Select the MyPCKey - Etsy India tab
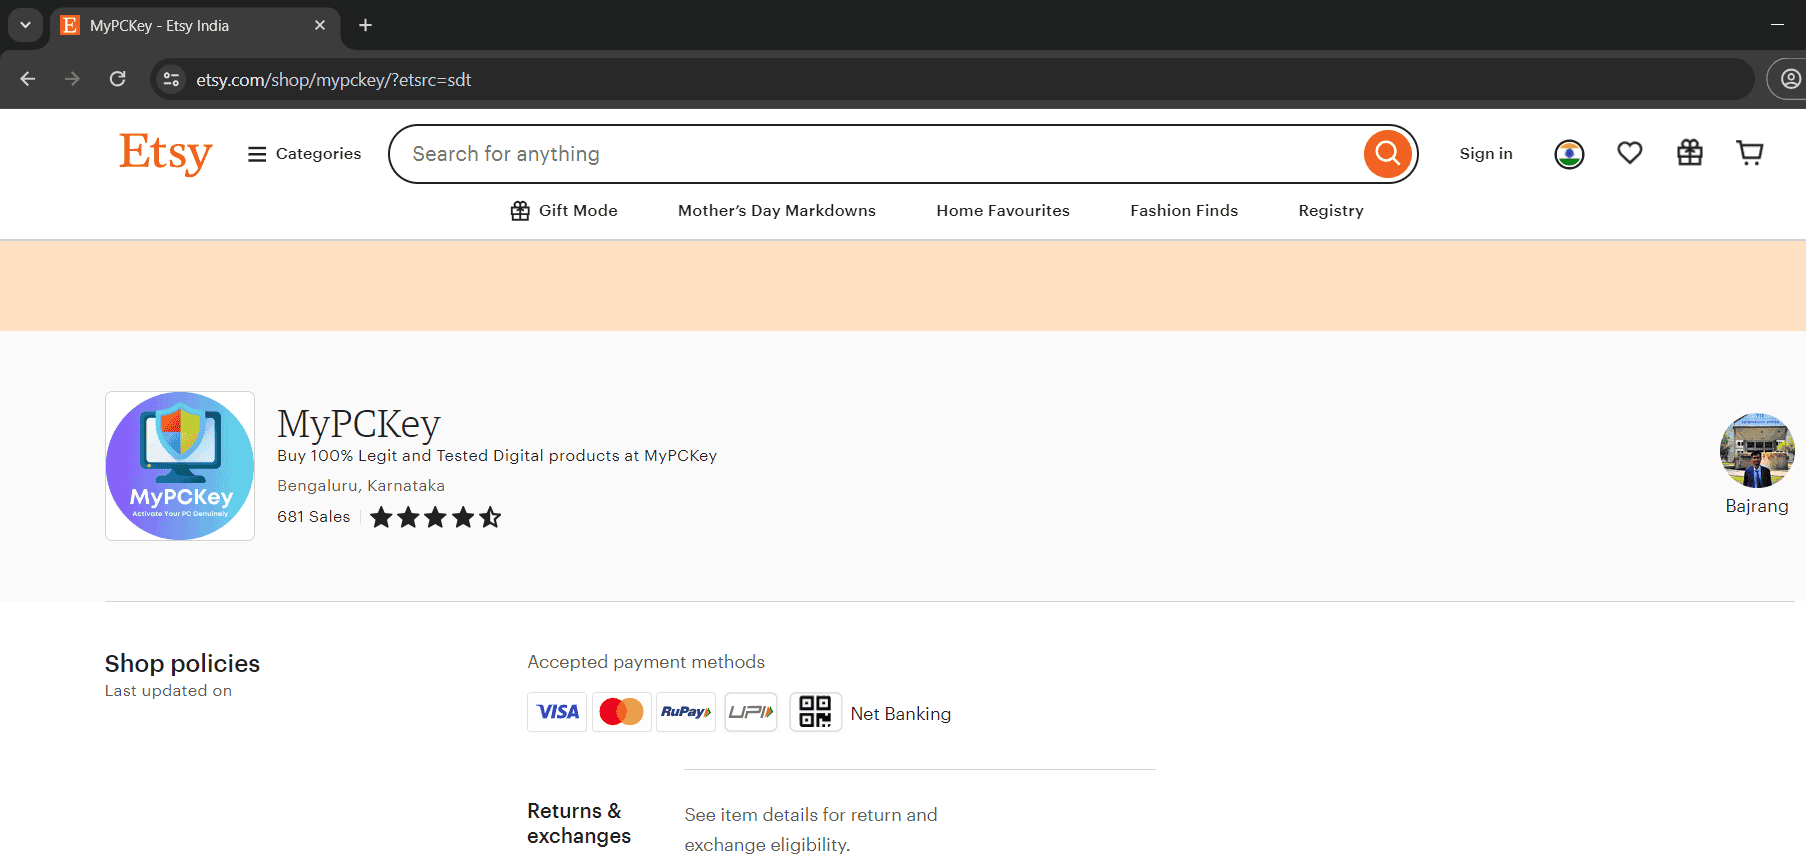Image resolution: width=1806 pixels, height=868 pixels. 195,25
